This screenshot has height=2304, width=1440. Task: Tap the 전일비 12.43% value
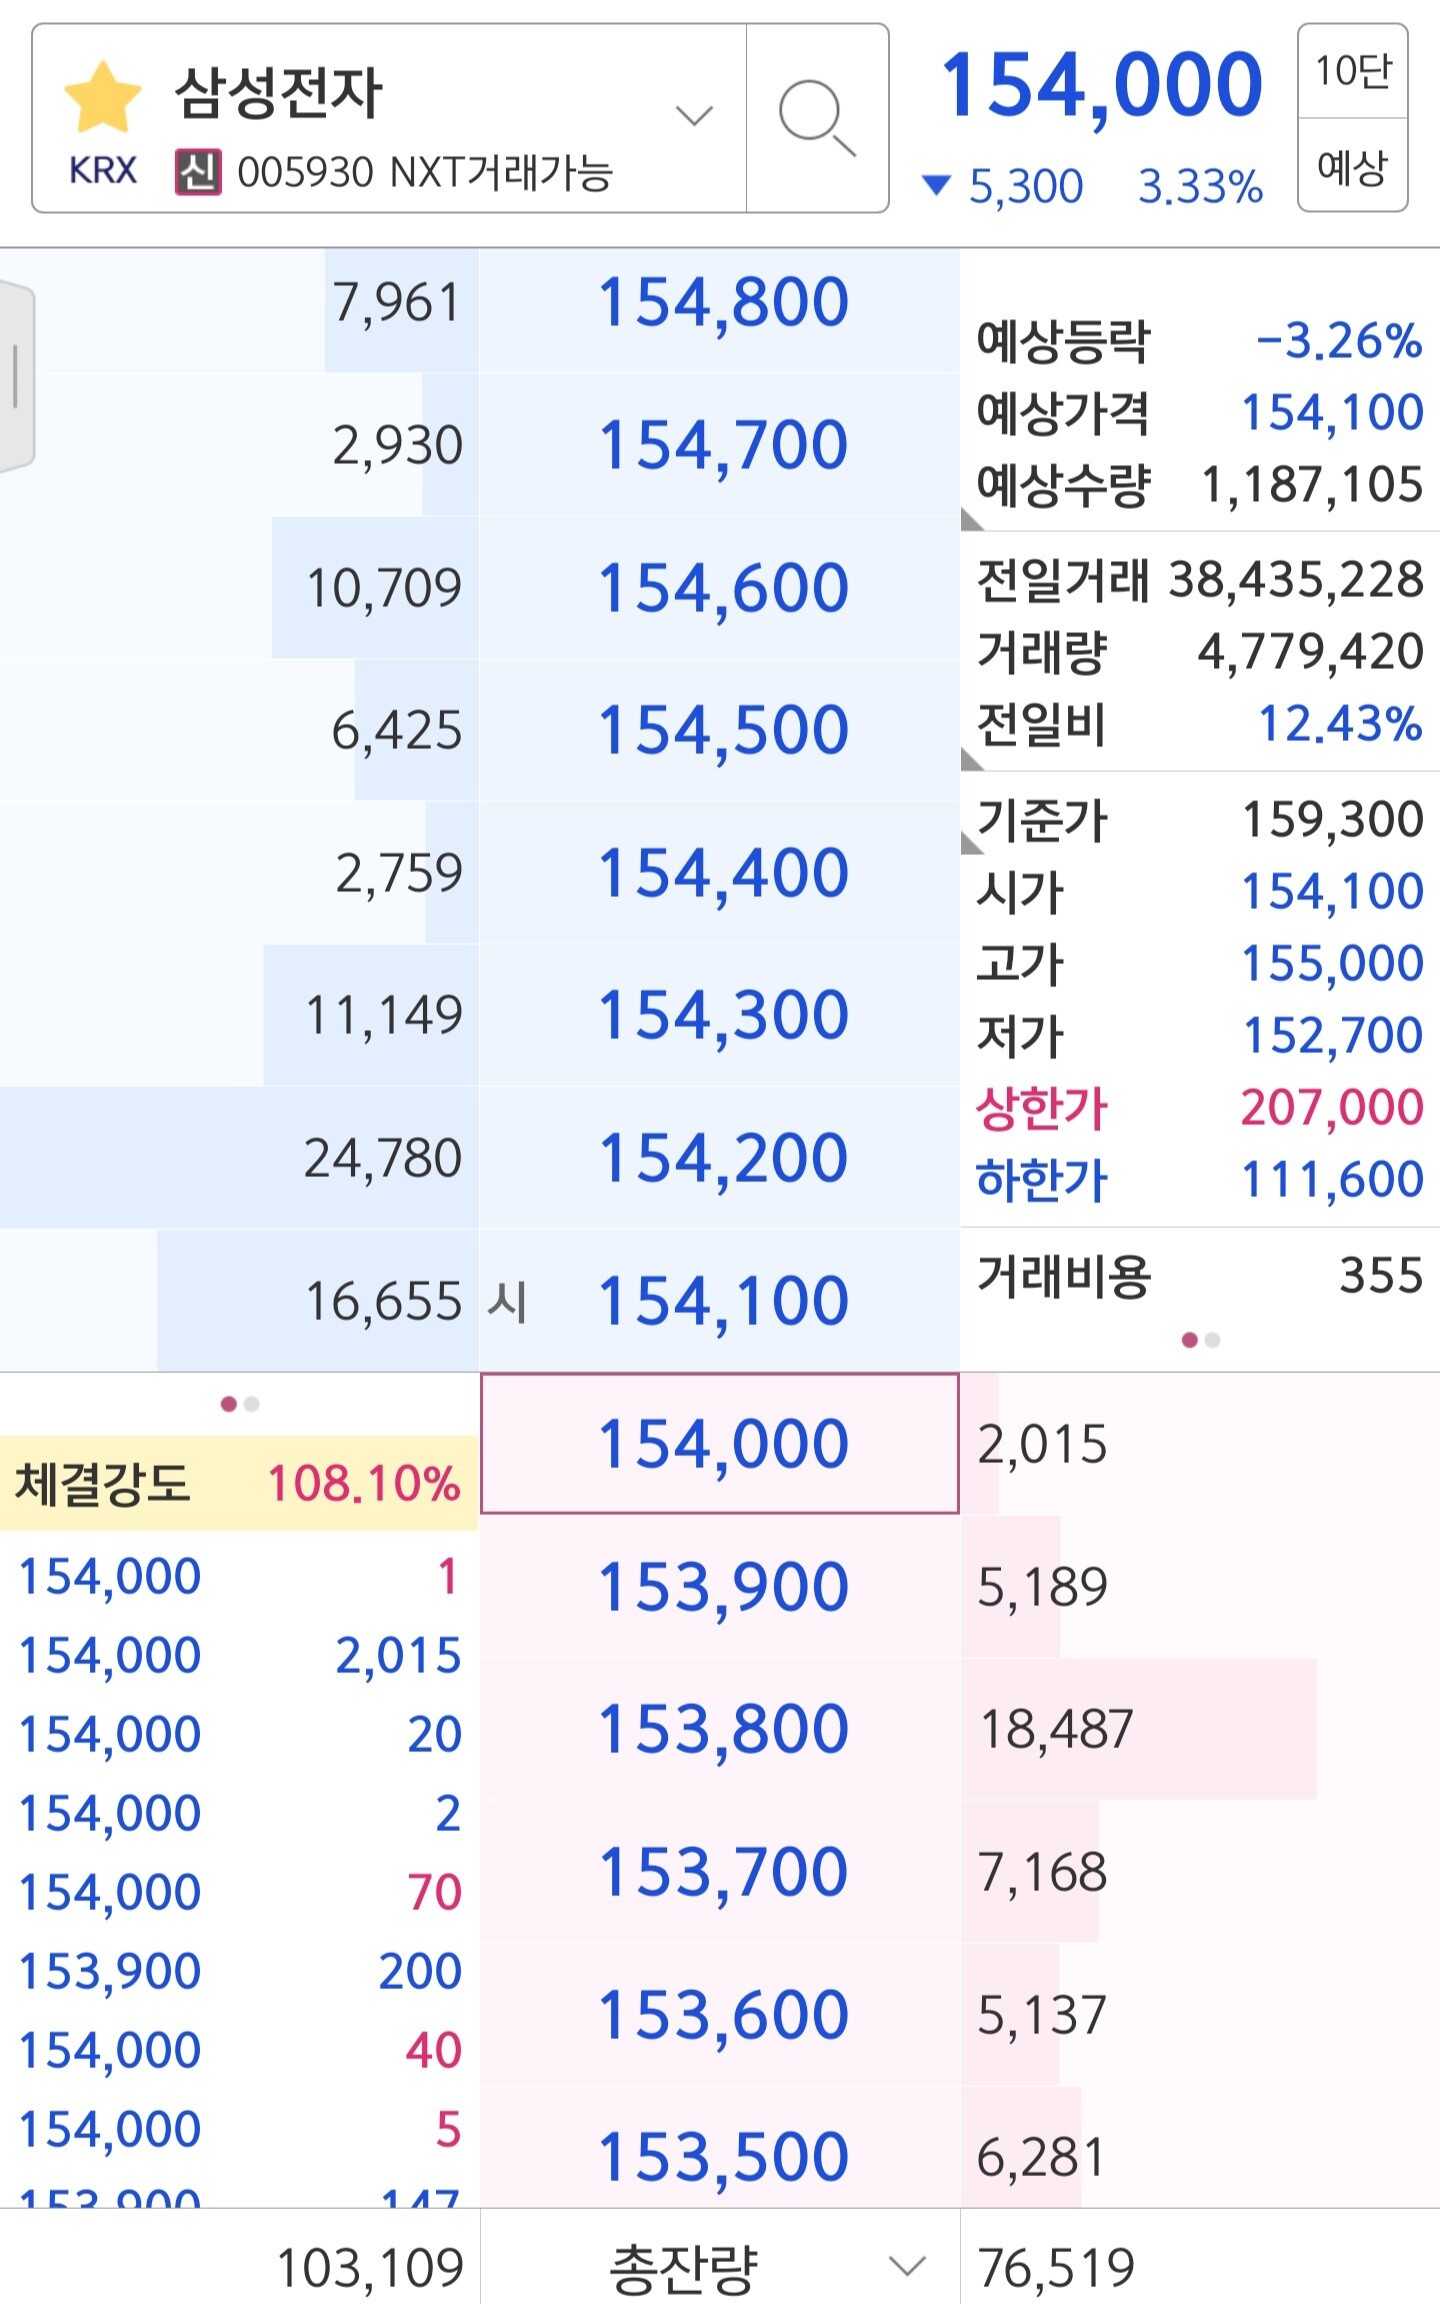tap(1340, 724)
